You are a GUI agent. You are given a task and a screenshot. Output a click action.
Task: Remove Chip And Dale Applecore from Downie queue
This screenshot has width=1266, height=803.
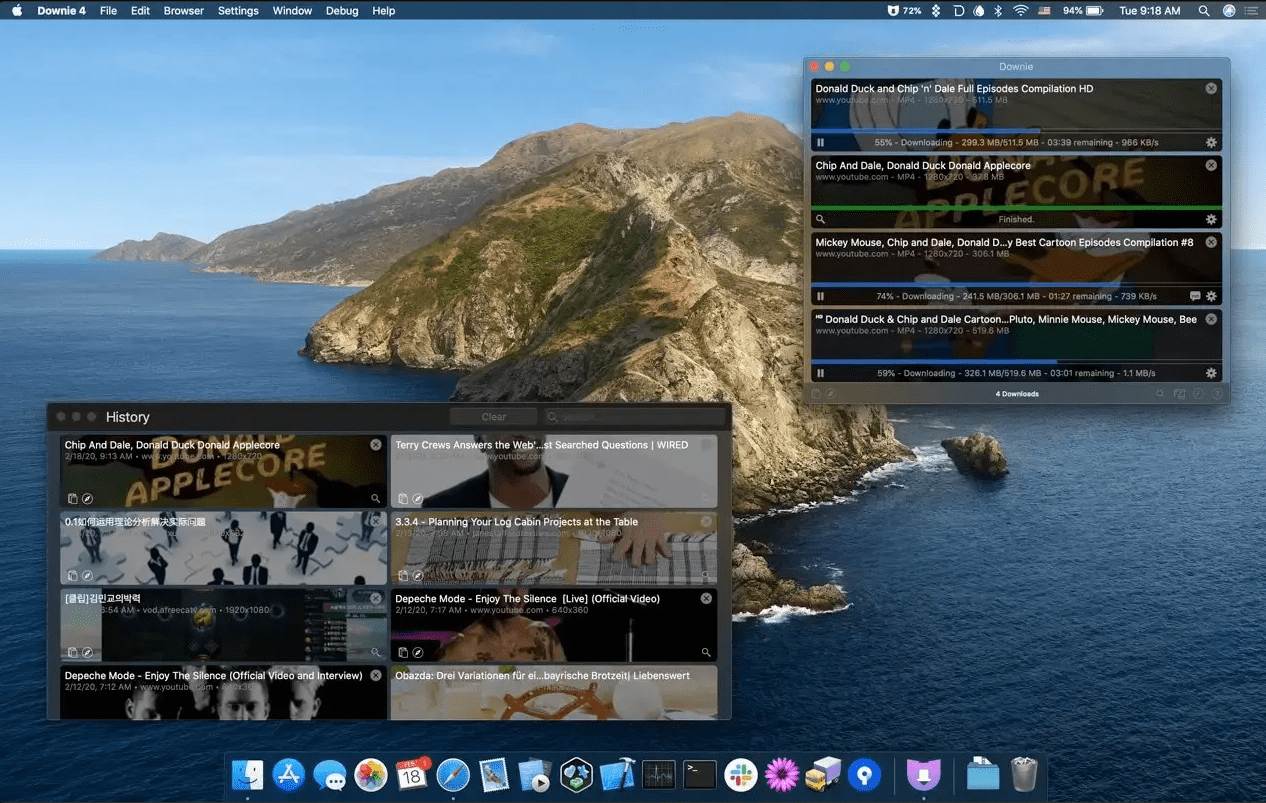[1211, 165]
